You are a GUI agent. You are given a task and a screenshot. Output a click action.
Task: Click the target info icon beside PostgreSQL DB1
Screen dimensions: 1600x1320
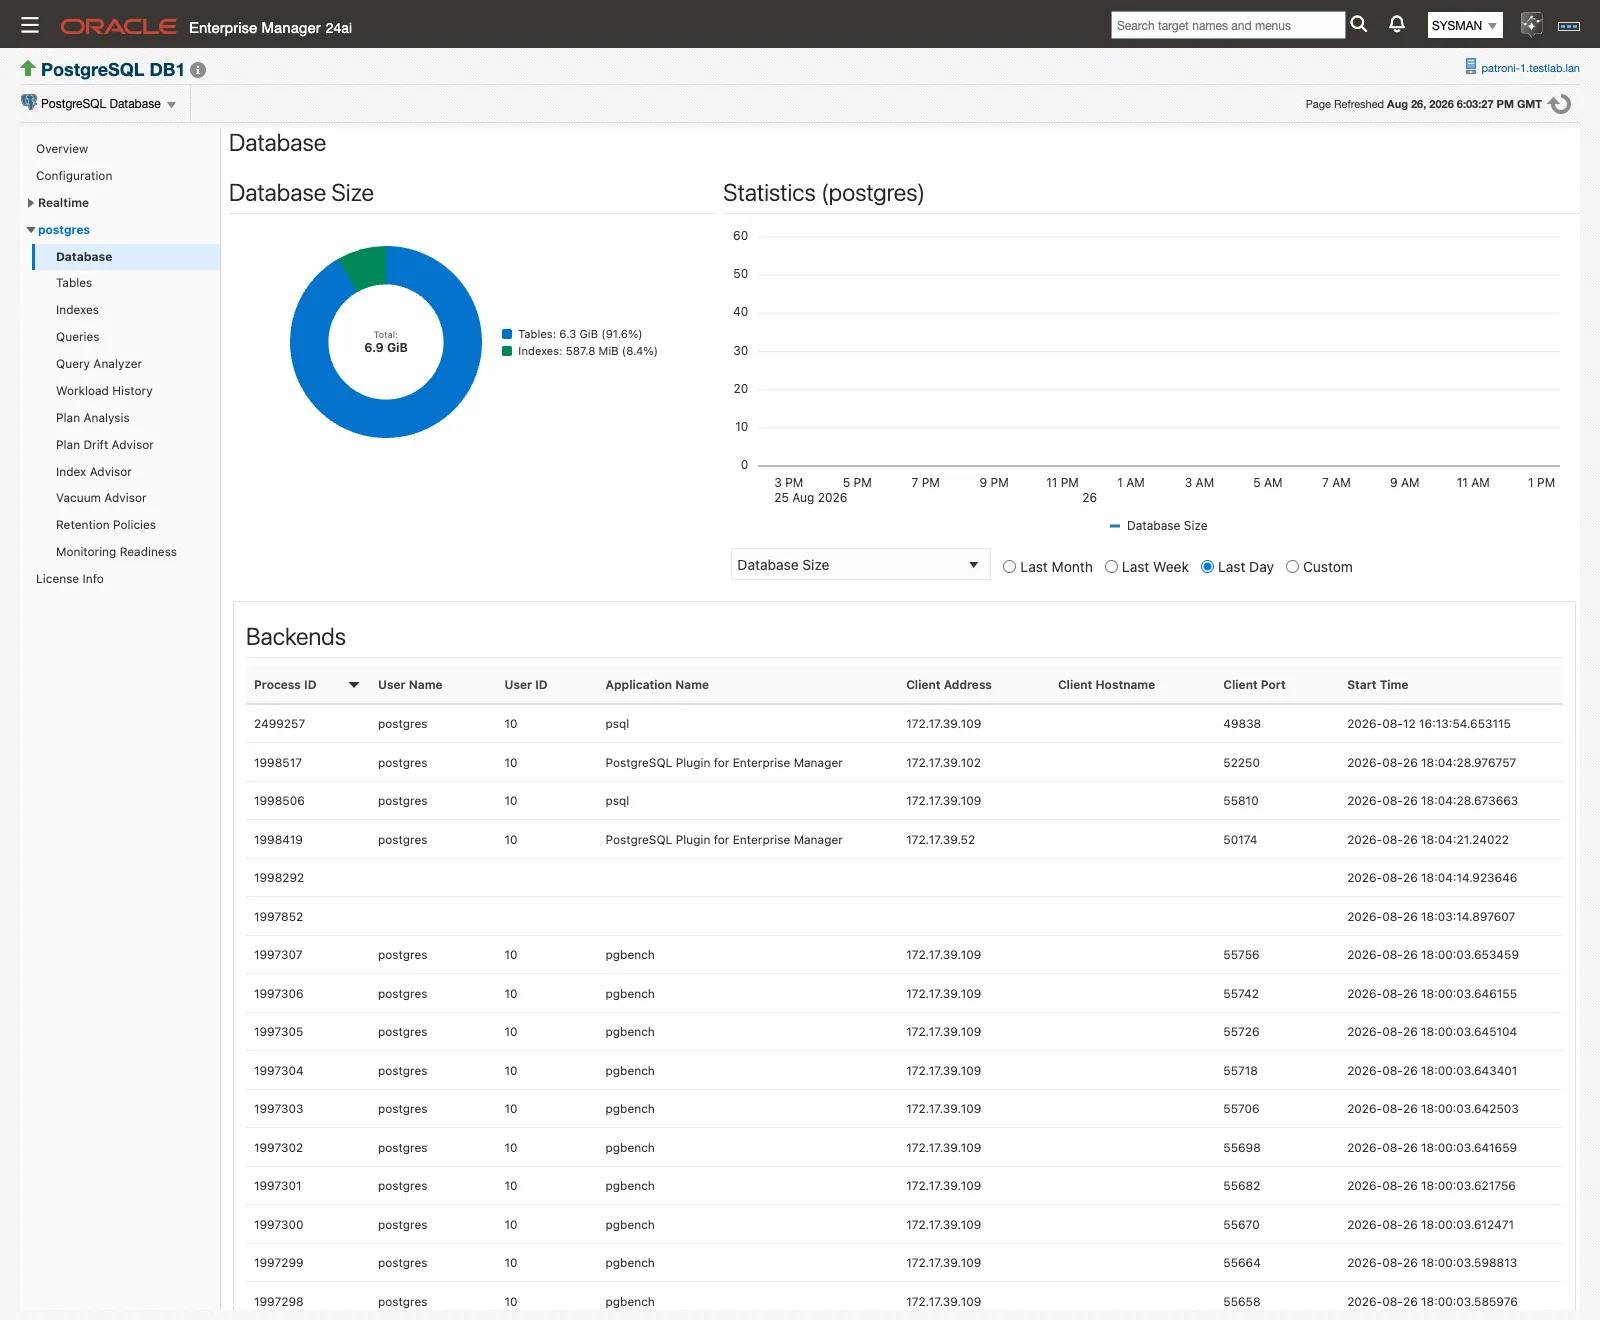coord(198,70)
